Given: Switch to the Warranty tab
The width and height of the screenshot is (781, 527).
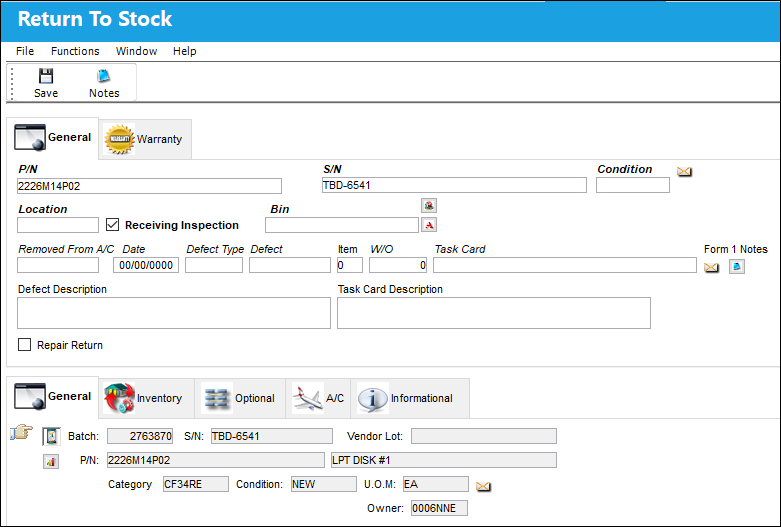Looking at the screenshot, I should coord(145,139).
